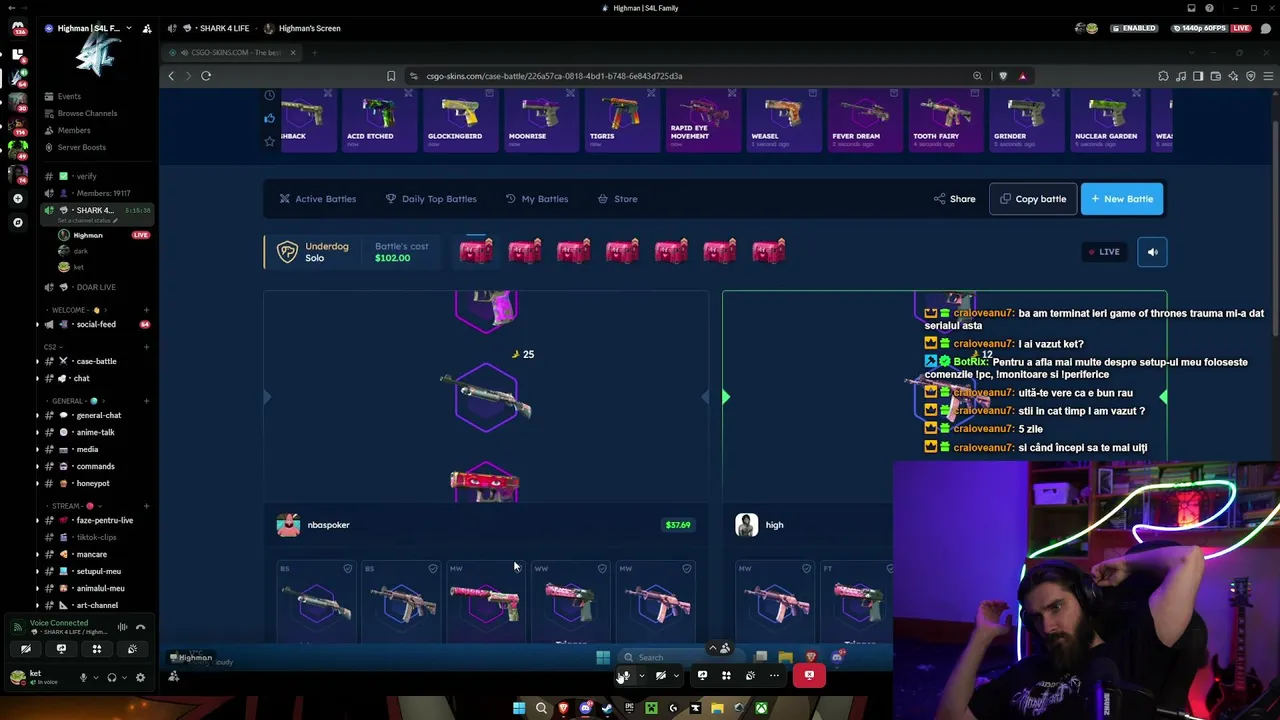
Task: Share the current battle
Action: (954, 199)
